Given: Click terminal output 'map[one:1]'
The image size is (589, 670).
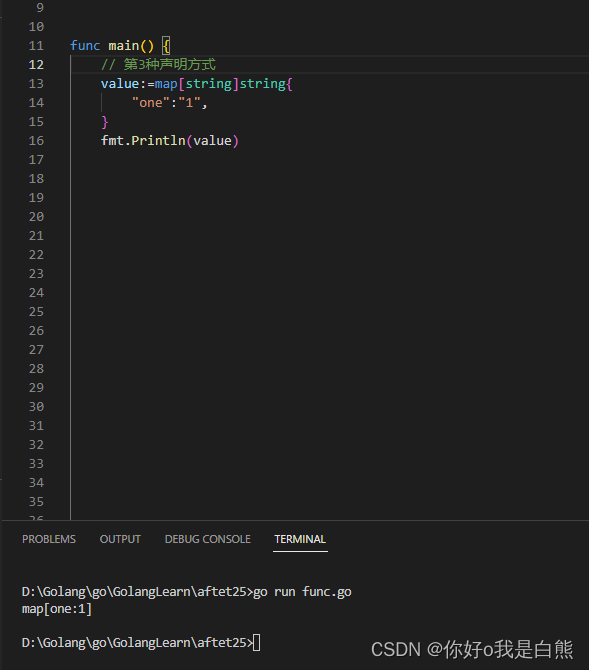Looking at the screenshot, I should pos(57,609).
